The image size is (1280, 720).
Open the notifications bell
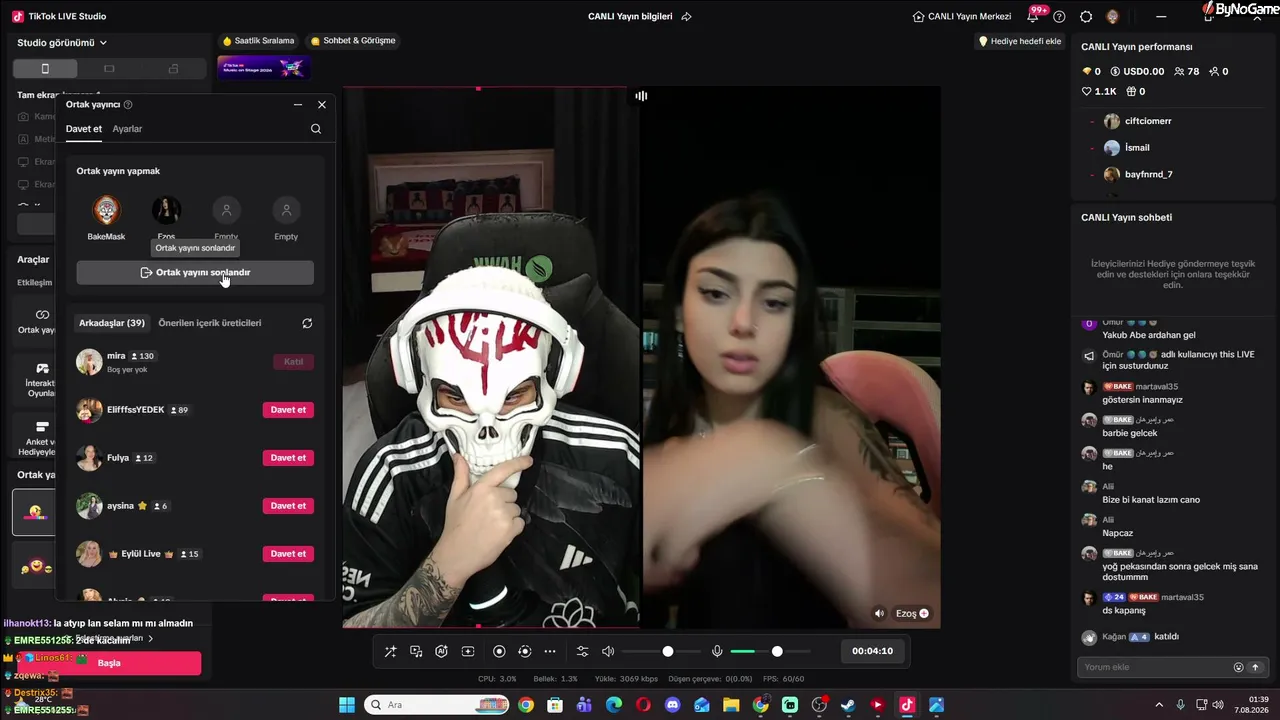click(1033, 17)
